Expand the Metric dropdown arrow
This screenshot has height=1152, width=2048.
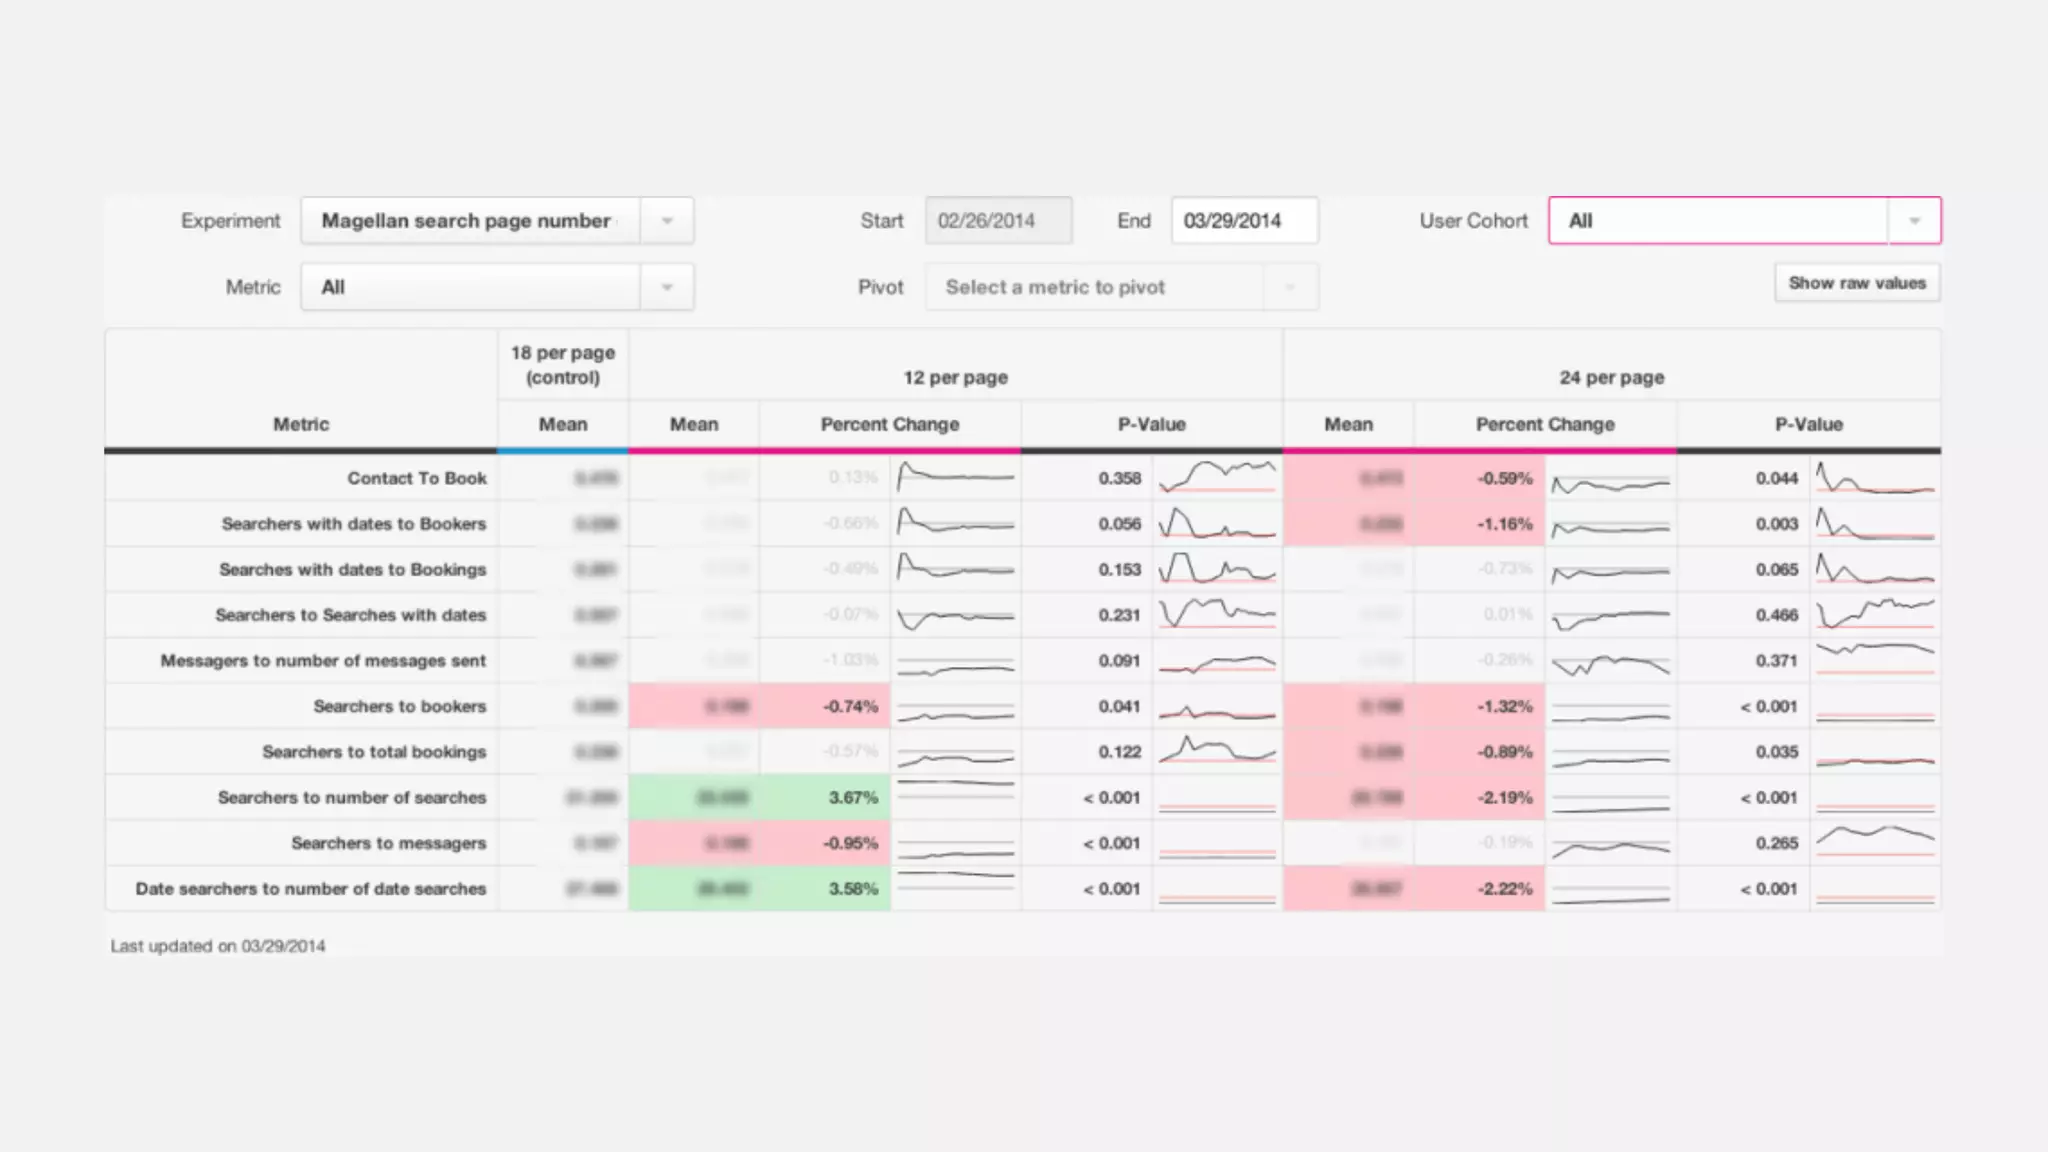tap(667, 288)
